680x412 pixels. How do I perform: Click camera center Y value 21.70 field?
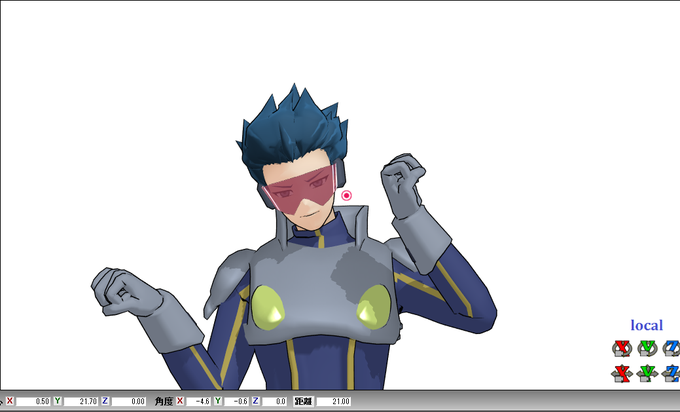click(x=81, y=402)
